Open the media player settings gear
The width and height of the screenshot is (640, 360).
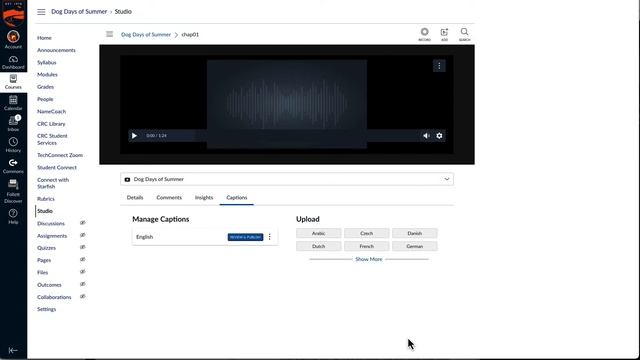(x=439, y=136)
